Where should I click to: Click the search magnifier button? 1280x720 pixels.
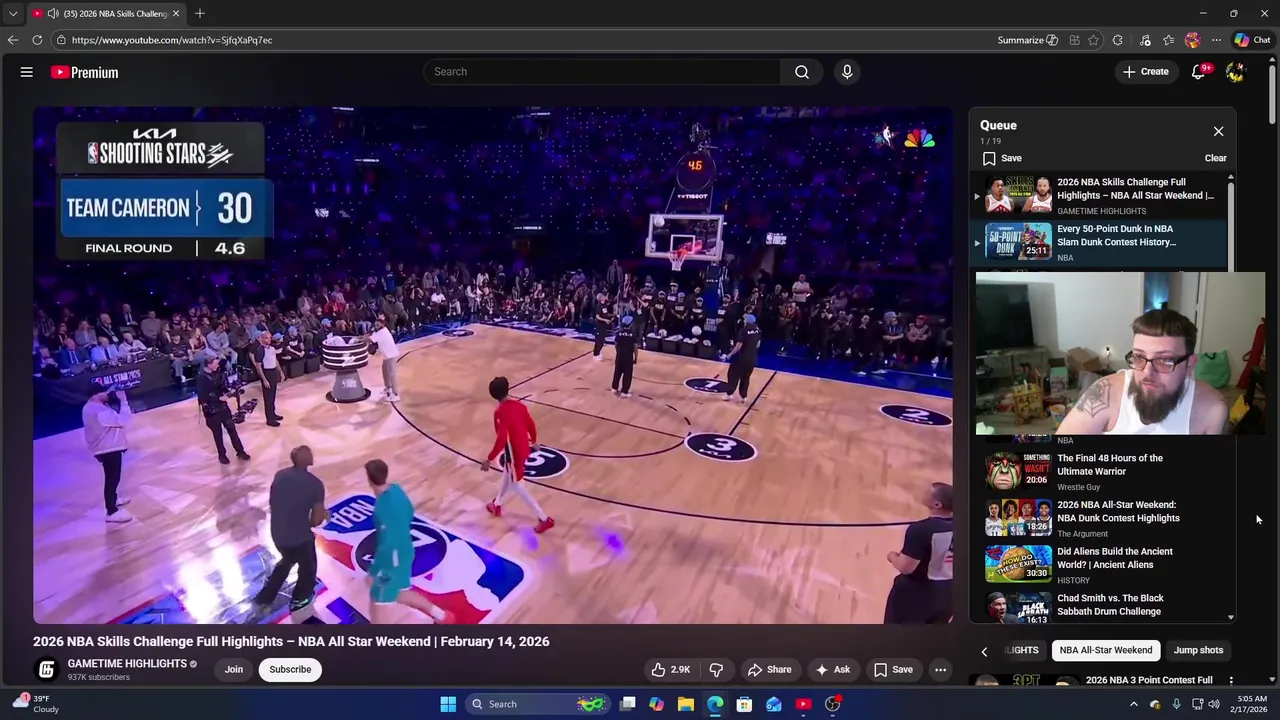(x=802, y=72)
